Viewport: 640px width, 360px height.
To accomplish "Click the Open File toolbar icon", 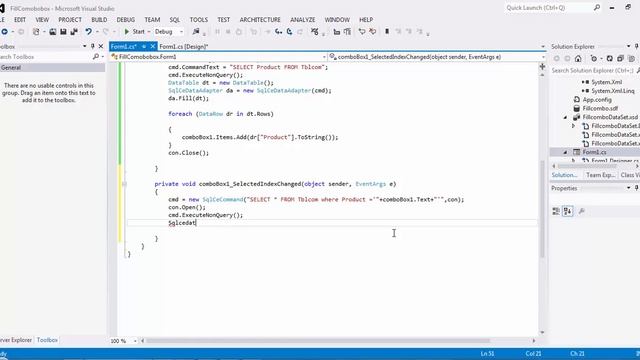I will point(53,32).
